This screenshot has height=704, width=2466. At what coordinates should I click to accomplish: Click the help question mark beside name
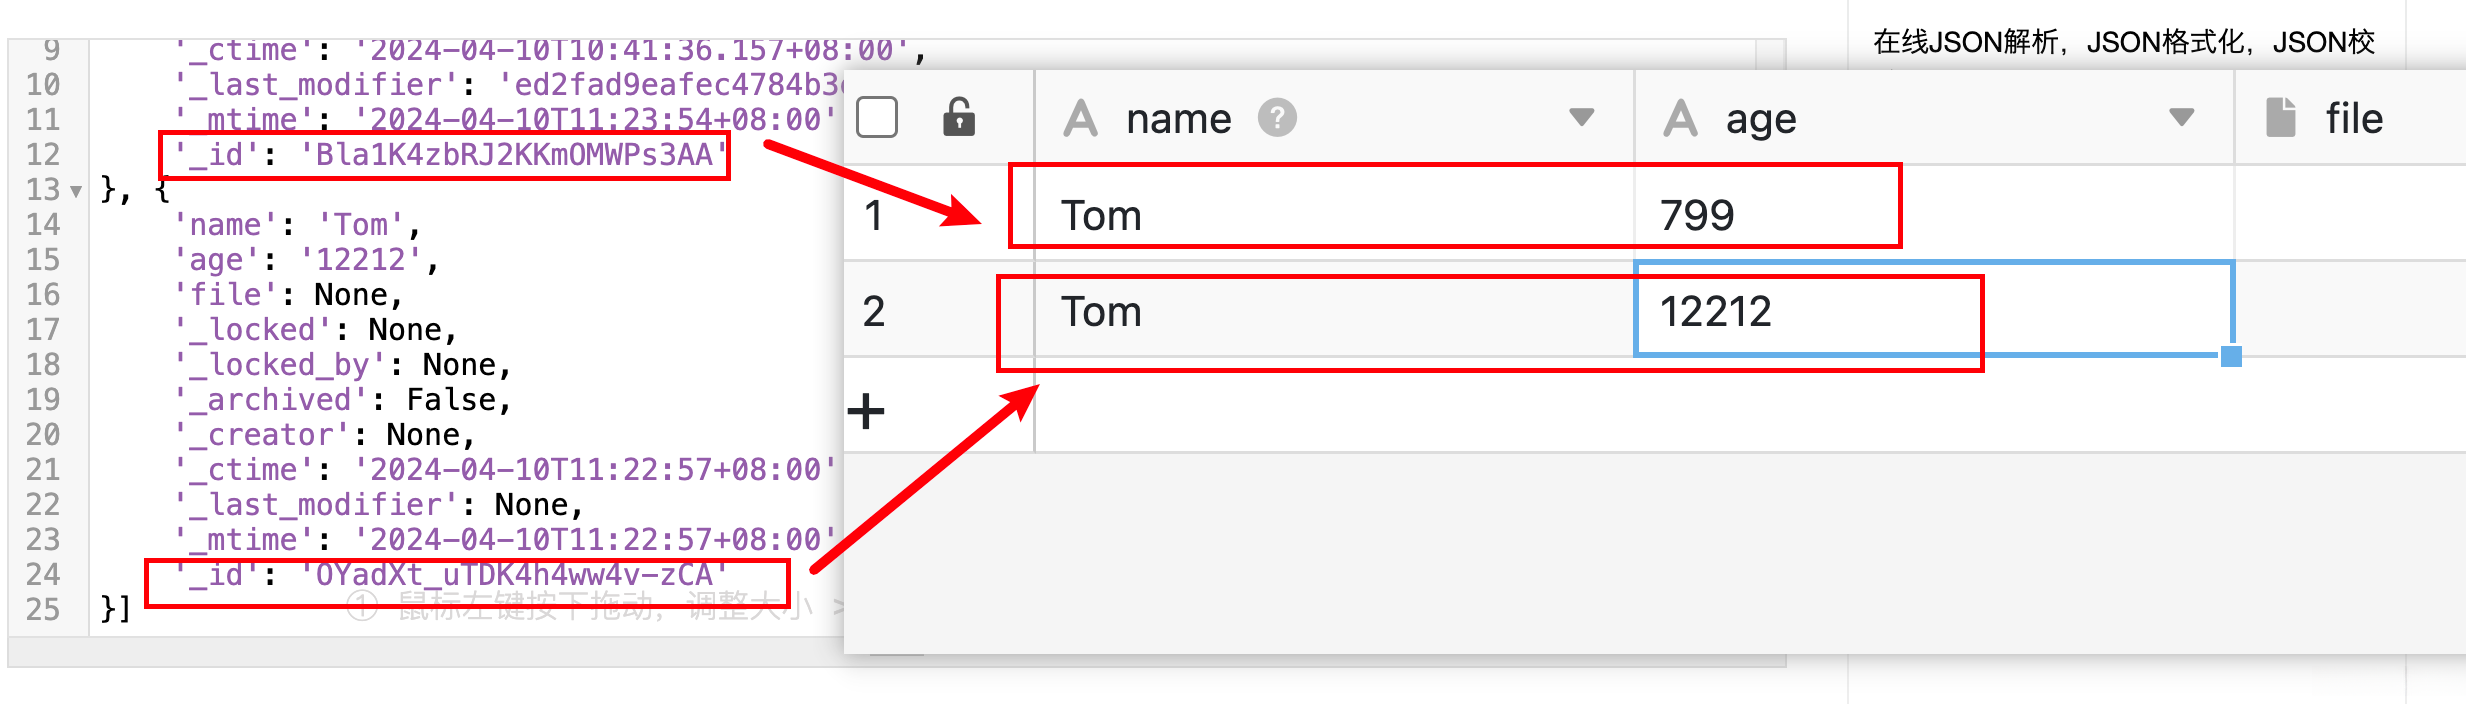point(1277,118)
